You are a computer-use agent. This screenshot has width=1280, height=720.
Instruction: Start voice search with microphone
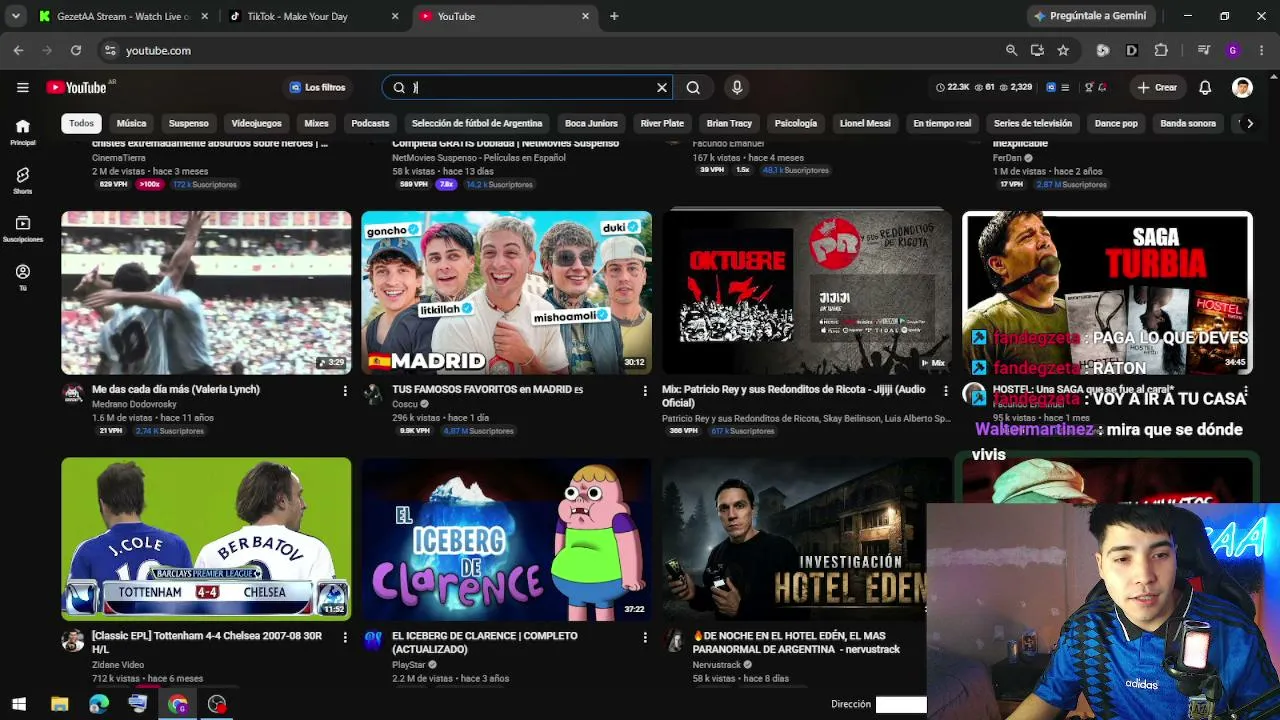click(737, 88)
